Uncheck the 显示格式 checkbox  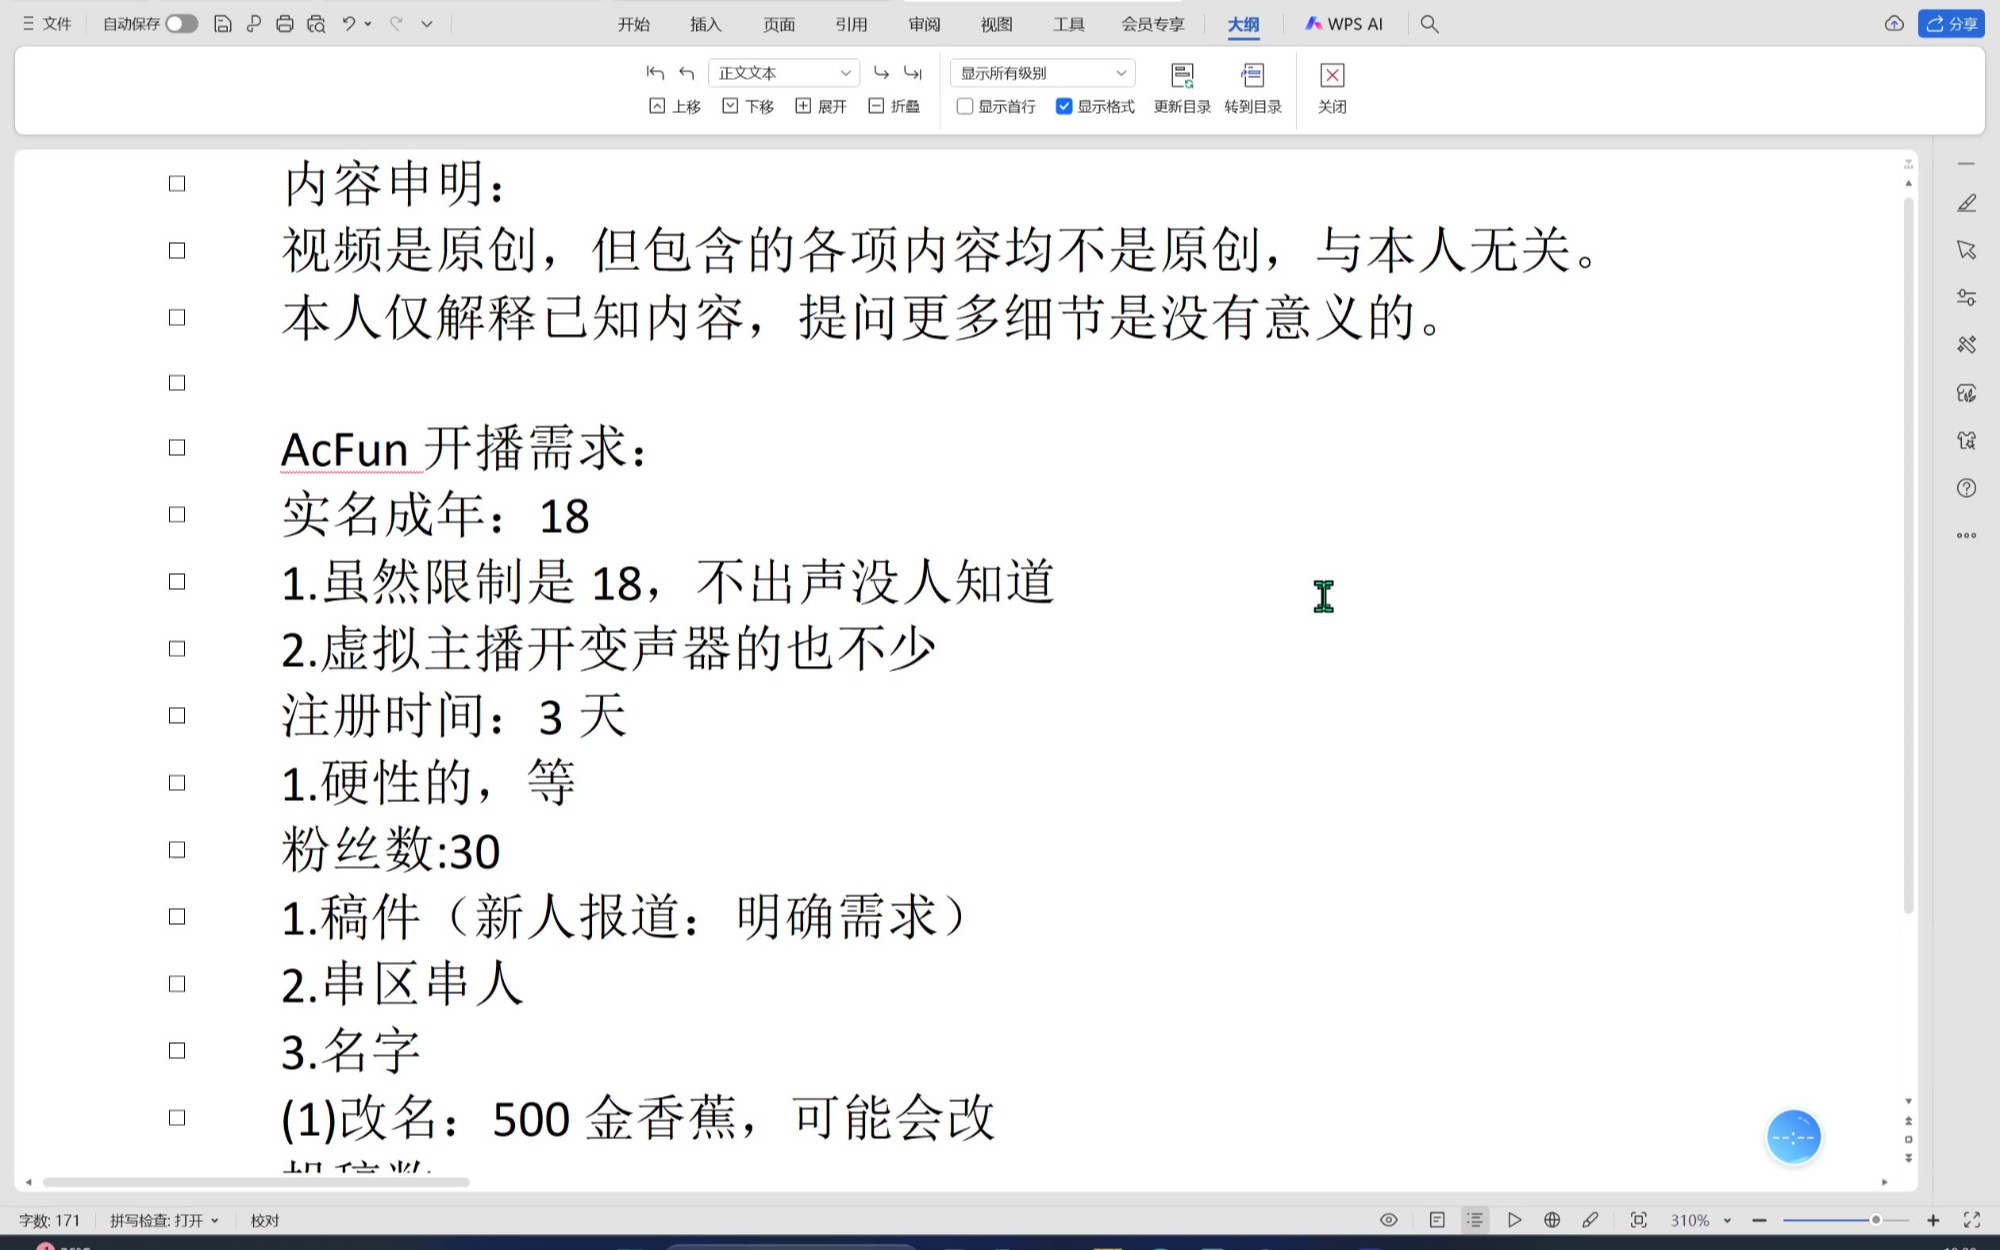pyautogui.click(x=1064, y=106)
